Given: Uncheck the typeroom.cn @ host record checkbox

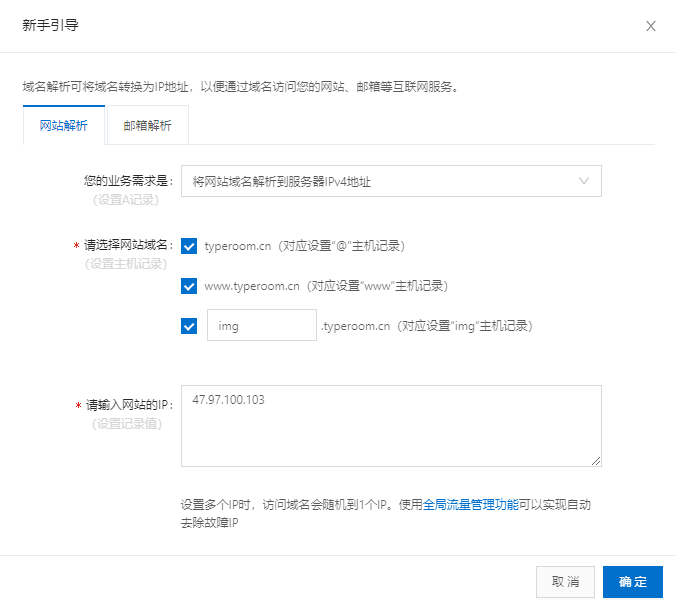Looking at the screenshot, I should [x=189, y=246].
